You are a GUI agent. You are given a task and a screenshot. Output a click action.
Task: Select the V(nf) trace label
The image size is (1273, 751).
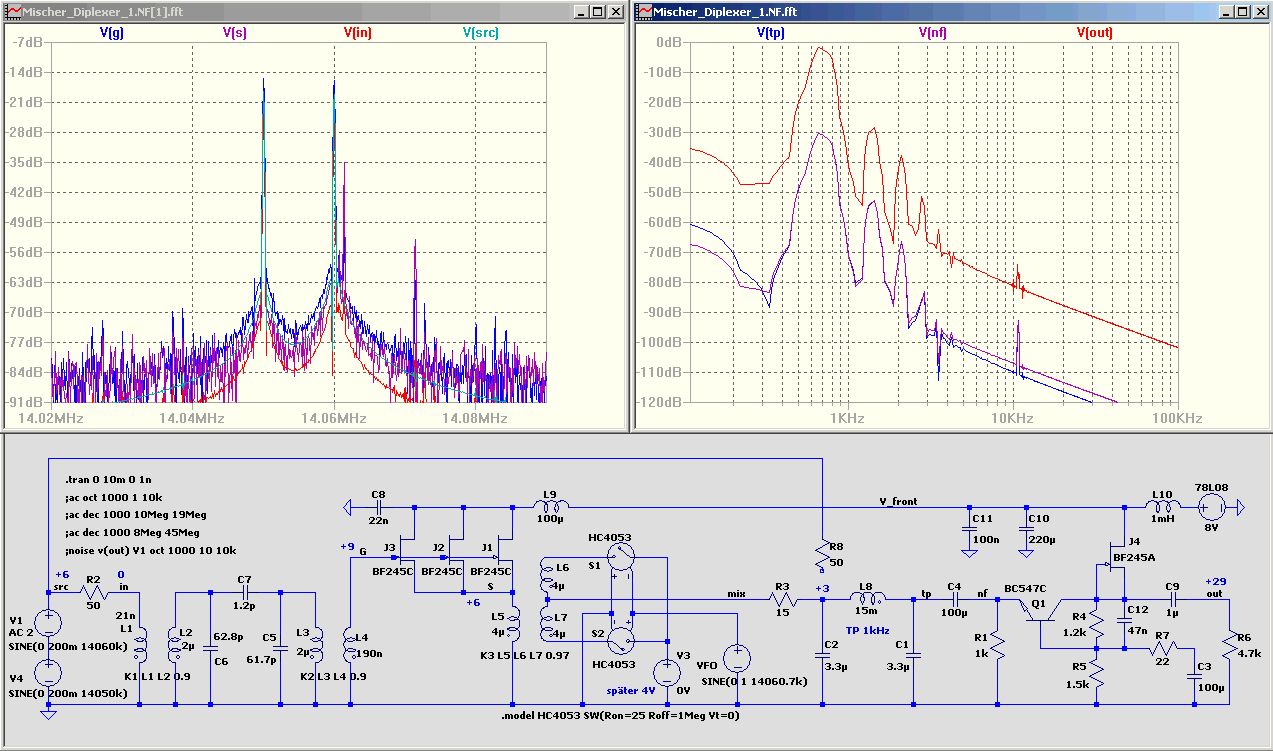pyautogui.click(x=932, y=33)
